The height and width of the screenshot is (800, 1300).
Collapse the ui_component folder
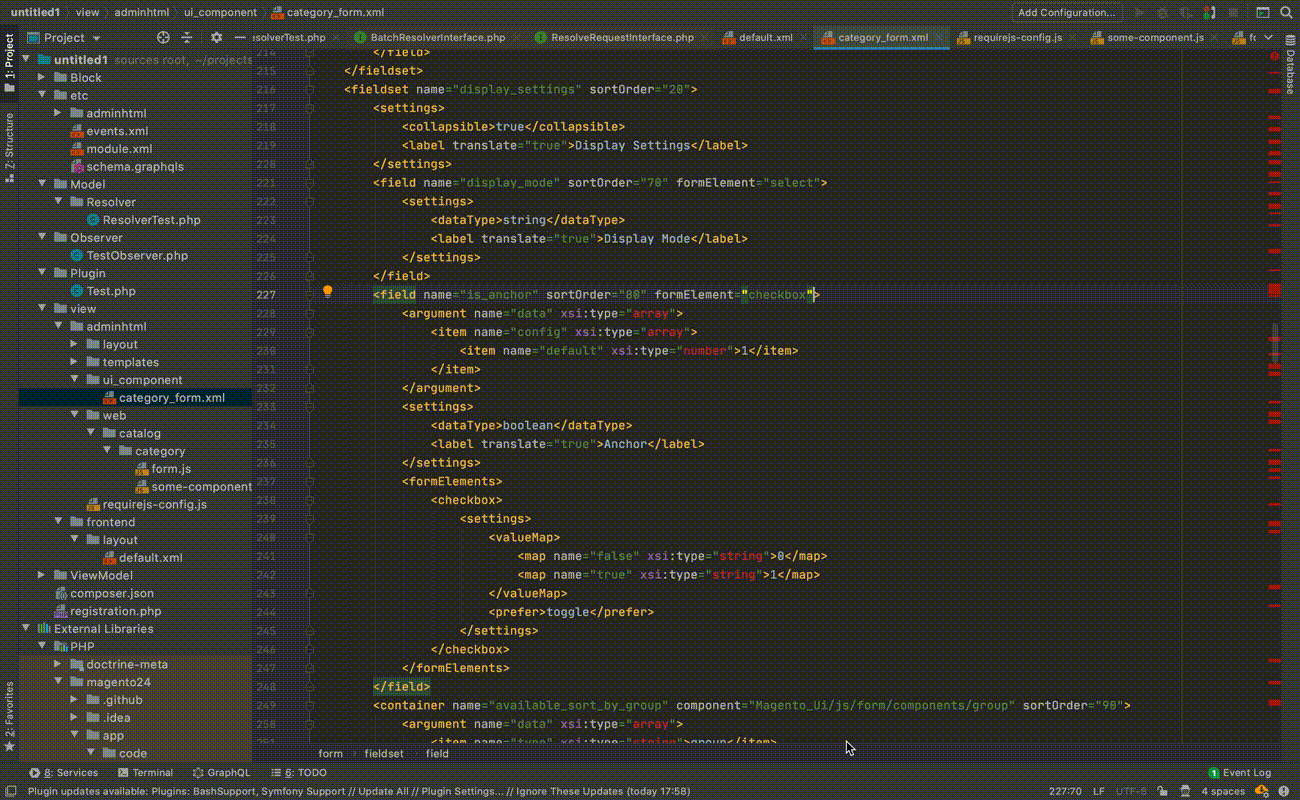[x=75, y=380]
